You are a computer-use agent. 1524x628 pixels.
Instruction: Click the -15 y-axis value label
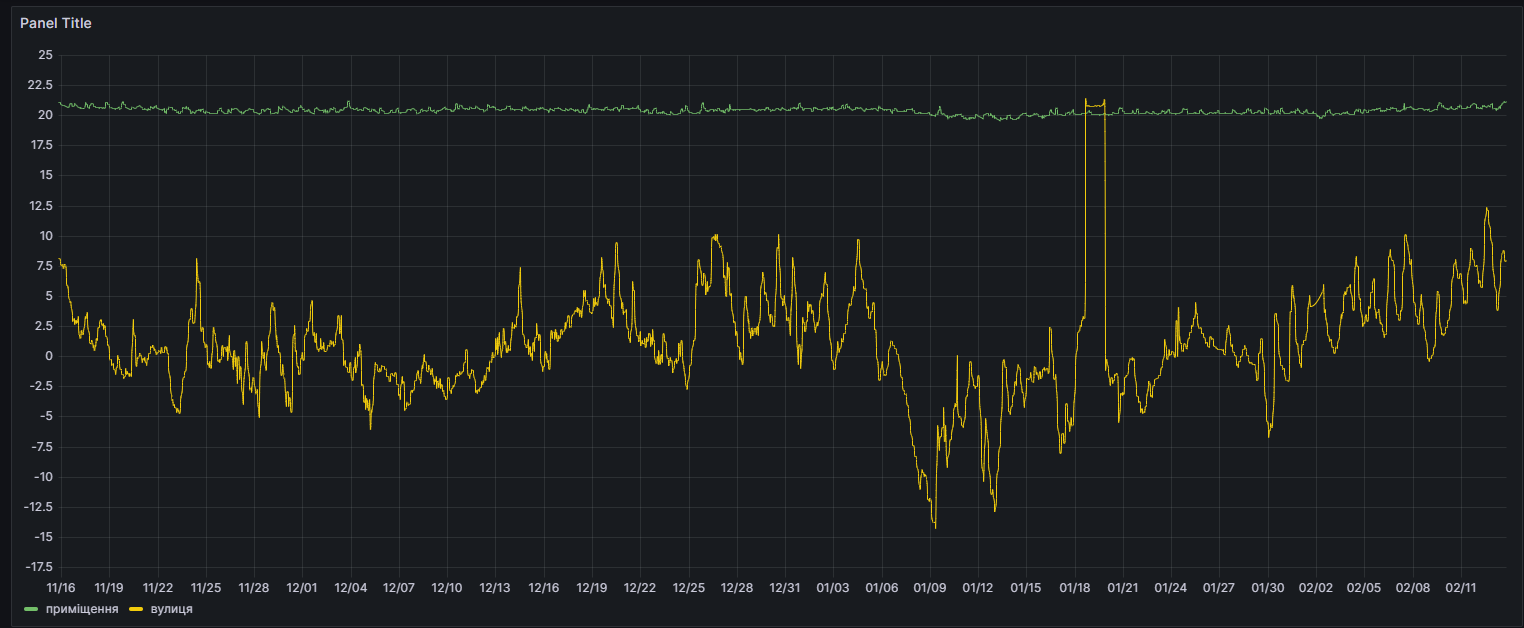[42, 537]
